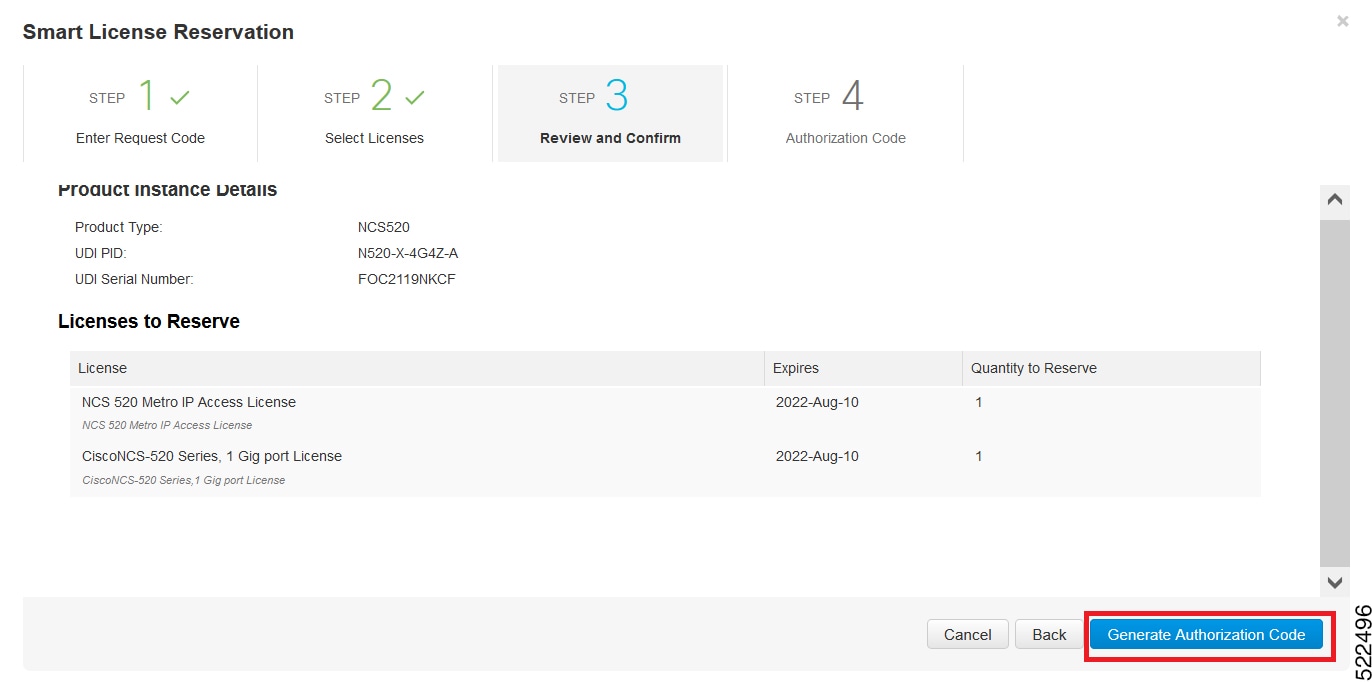
Task: Open Step 2 Select Licenses
Action: click(x=374, y=113)
